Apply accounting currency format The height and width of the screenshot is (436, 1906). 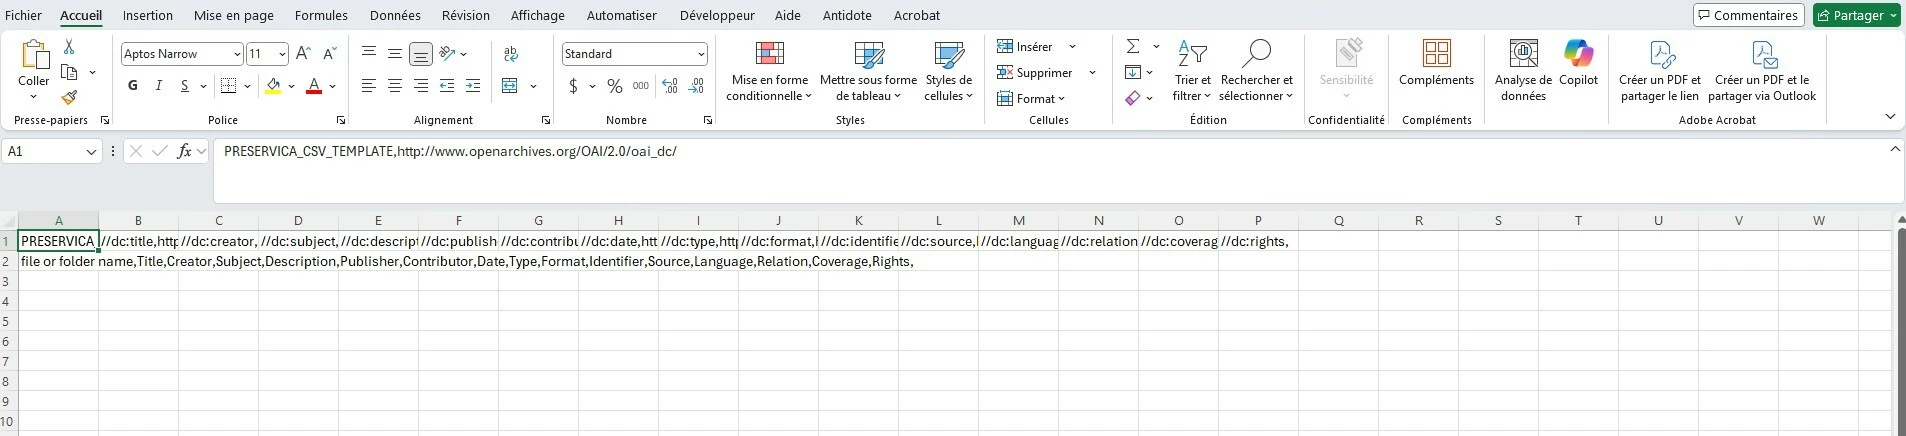[x=573, y=86]
